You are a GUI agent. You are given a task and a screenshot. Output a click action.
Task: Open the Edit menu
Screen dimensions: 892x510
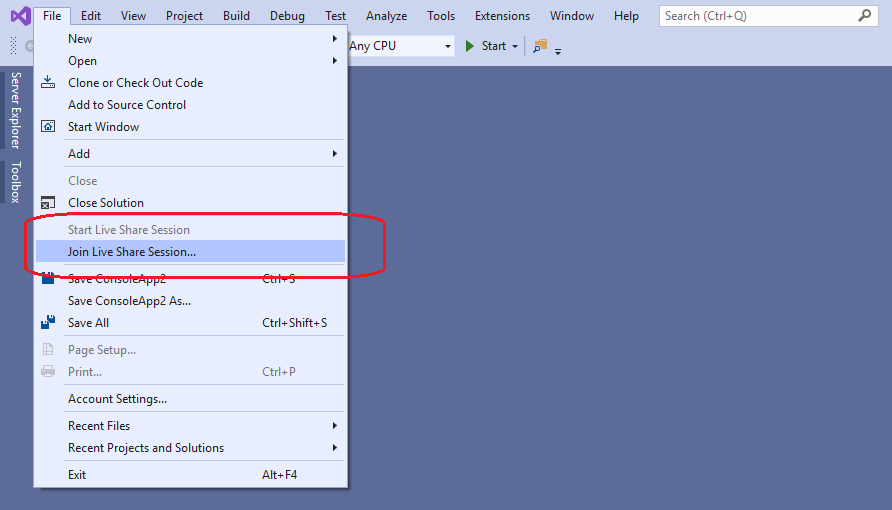click(90, 16)
